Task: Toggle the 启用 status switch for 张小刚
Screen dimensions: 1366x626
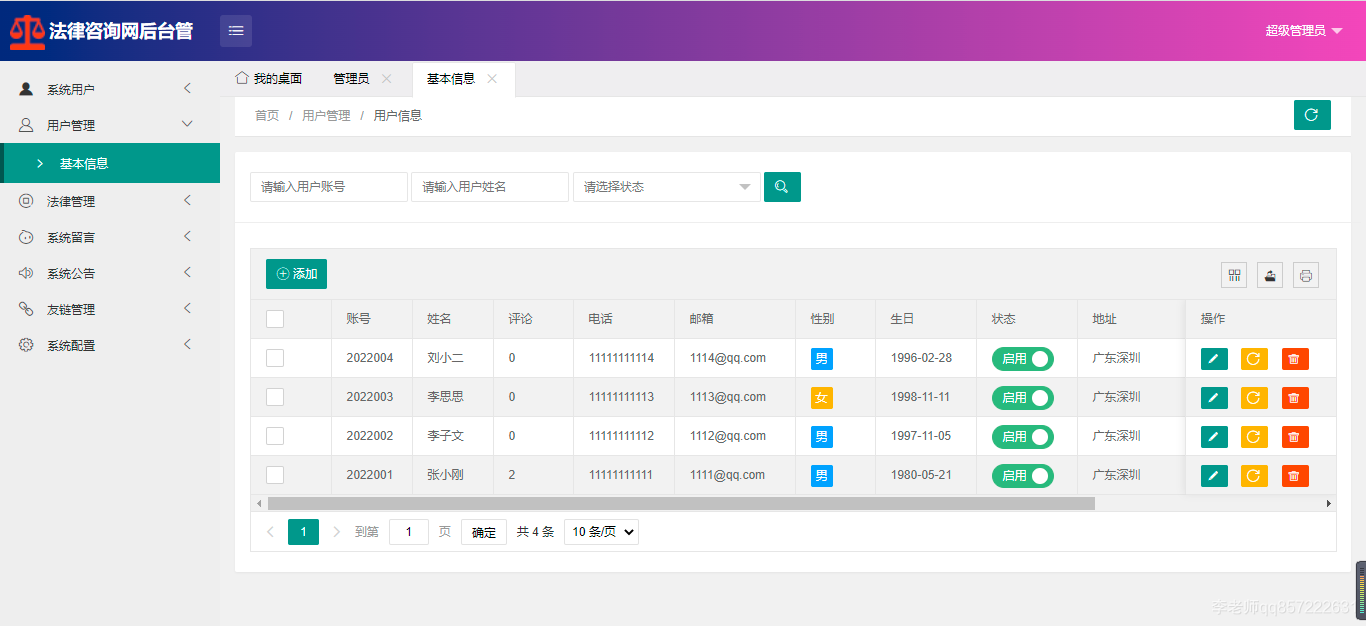Action: tap(1023, 476)
